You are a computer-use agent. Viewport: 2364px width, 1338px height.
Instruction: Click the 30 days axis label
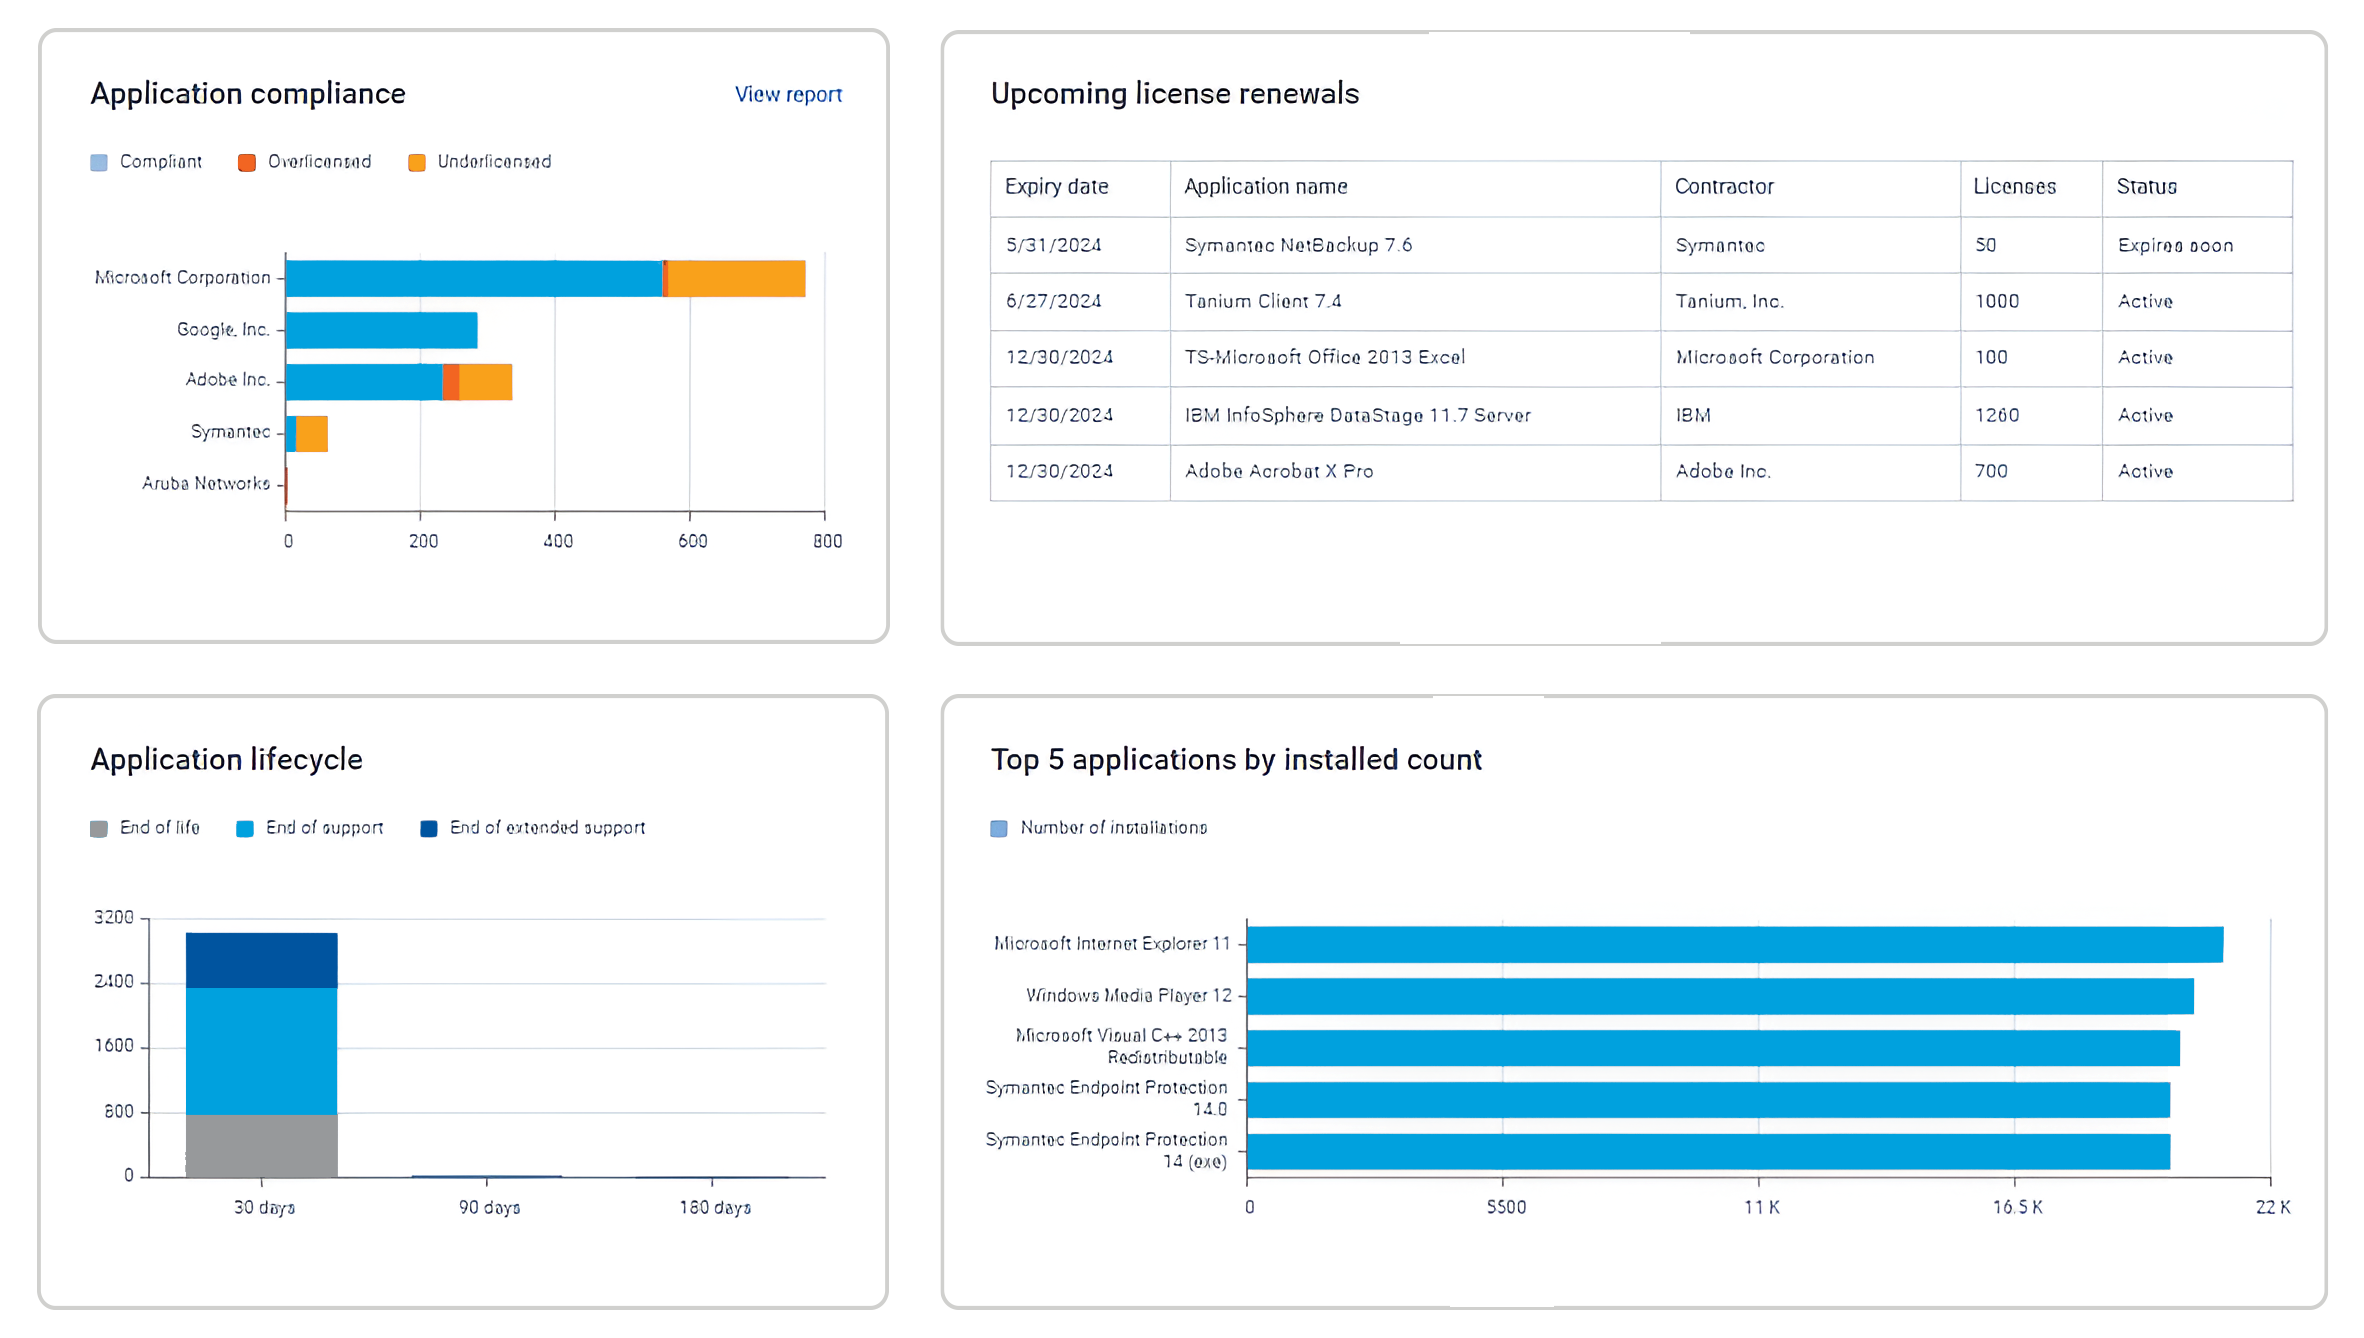264,1208
